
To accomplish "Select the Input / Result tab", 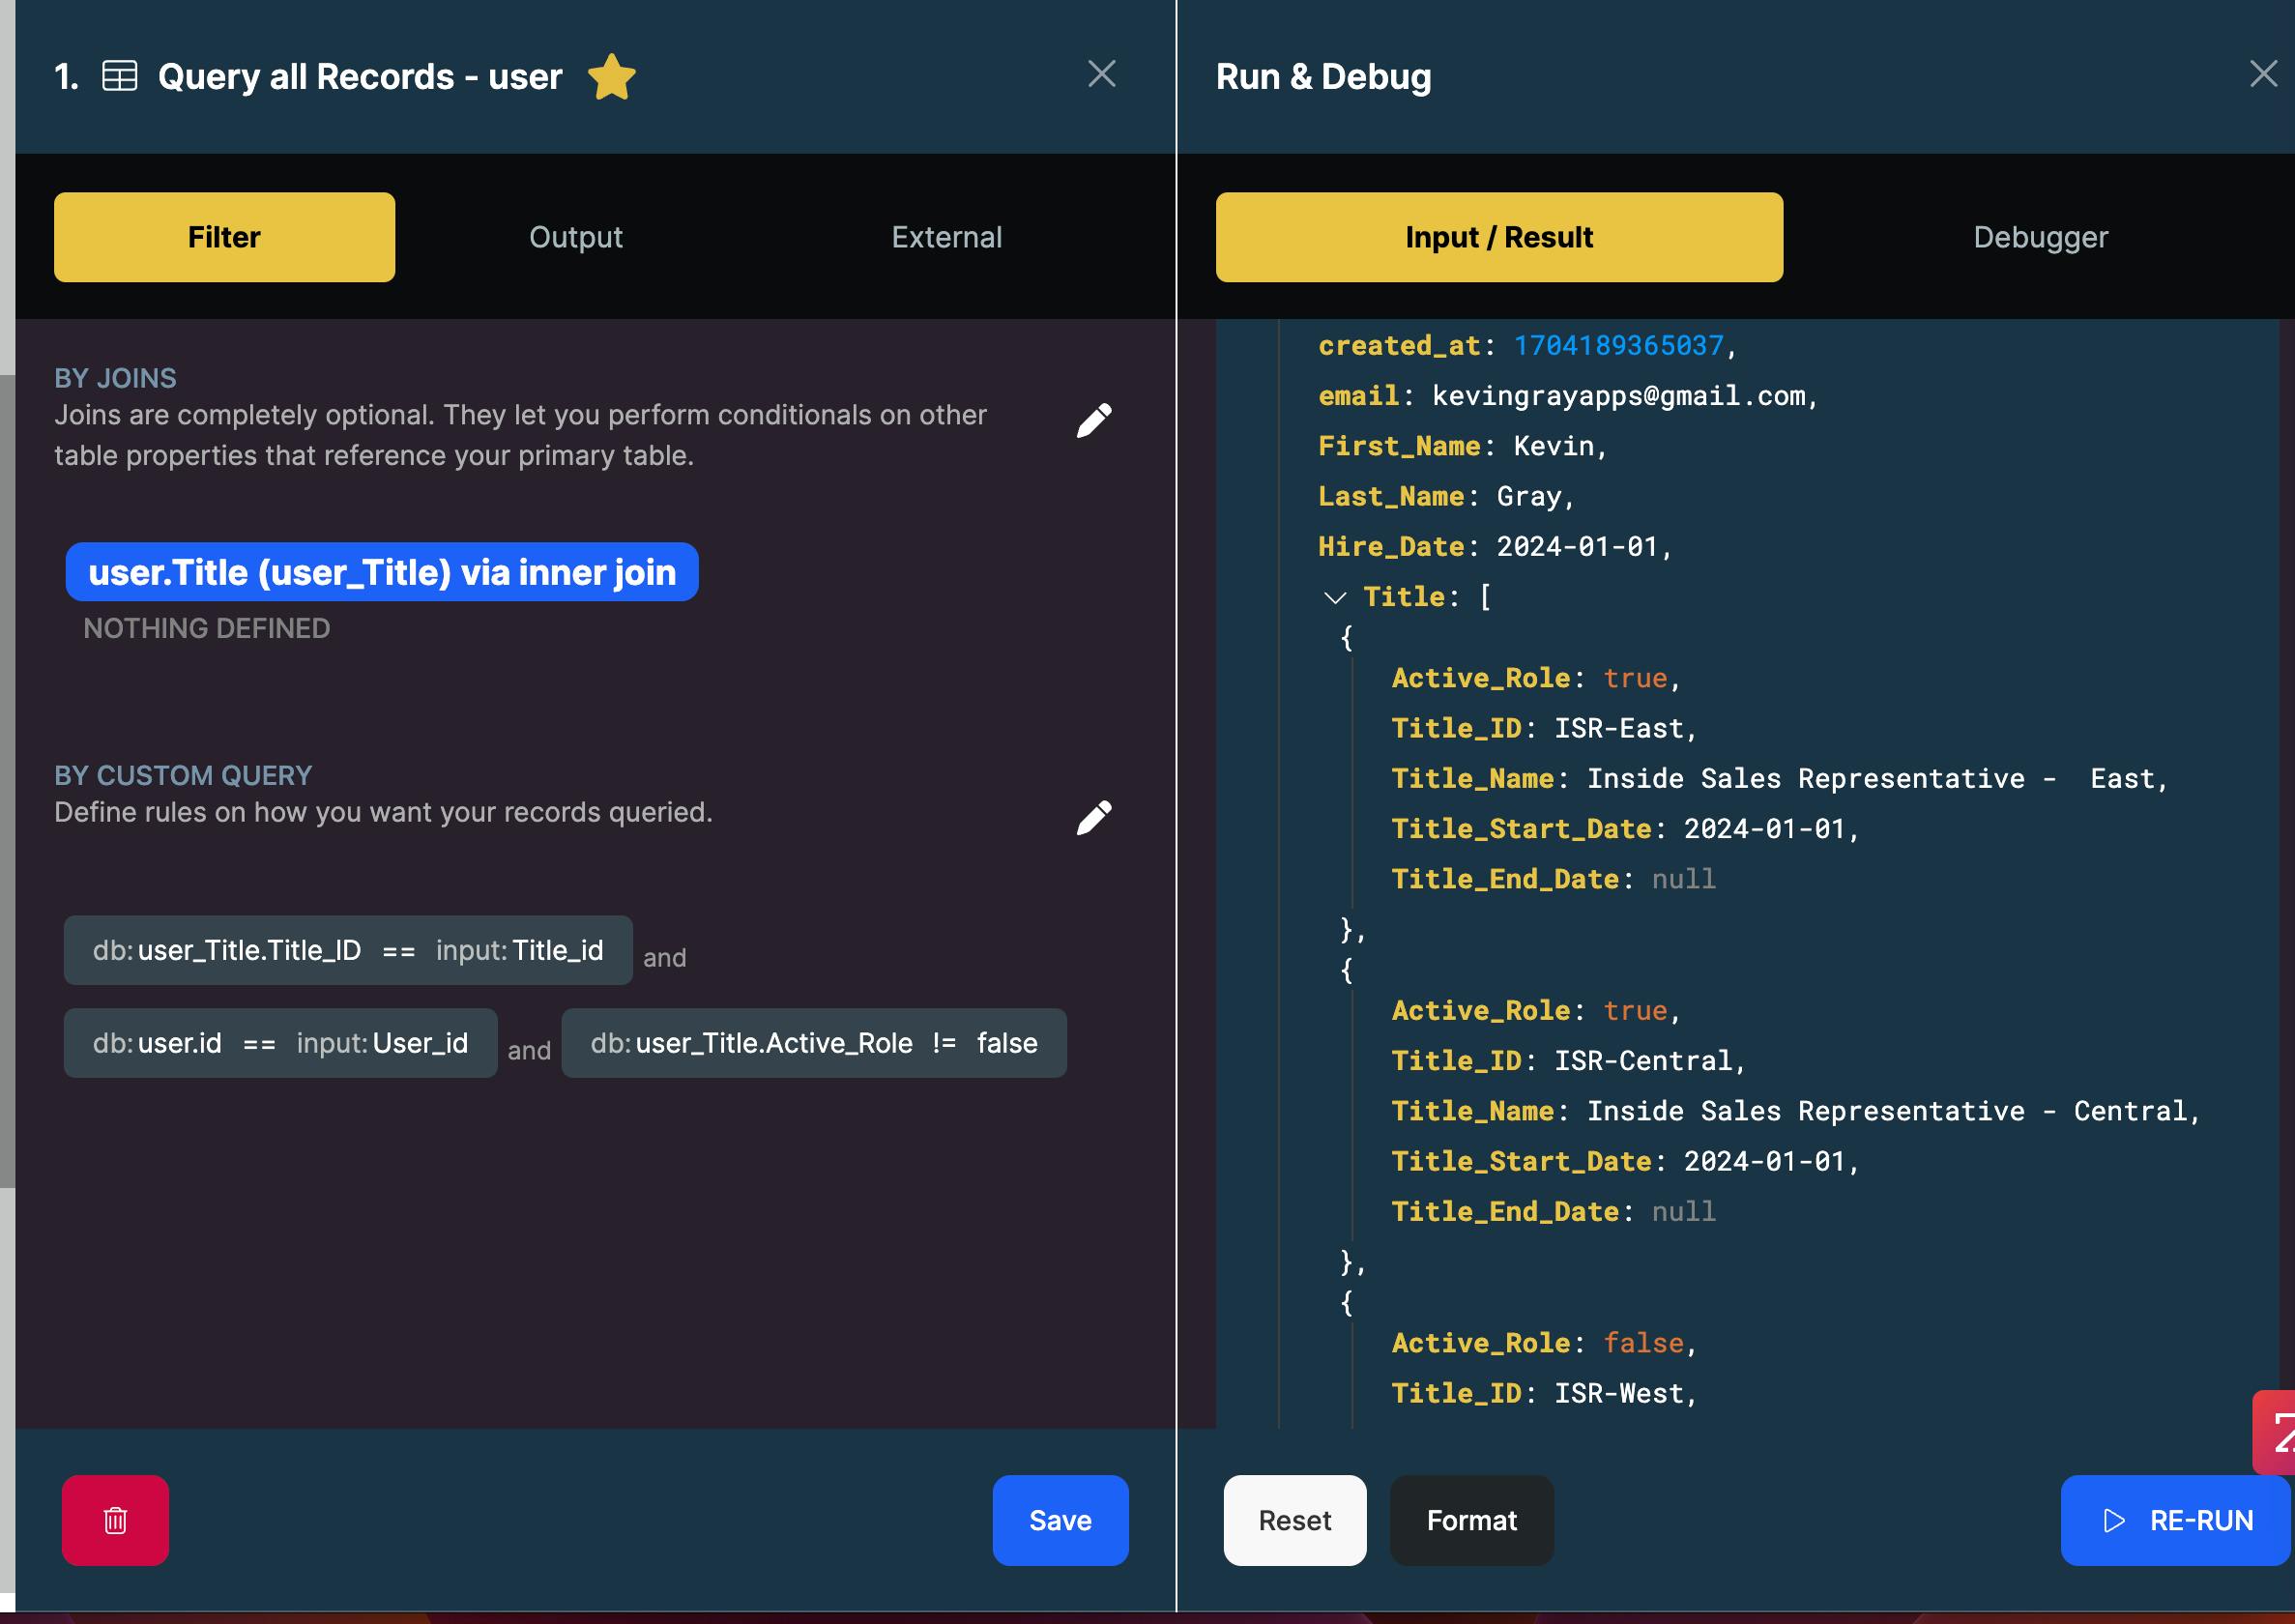I will [x=1498, y=237].
